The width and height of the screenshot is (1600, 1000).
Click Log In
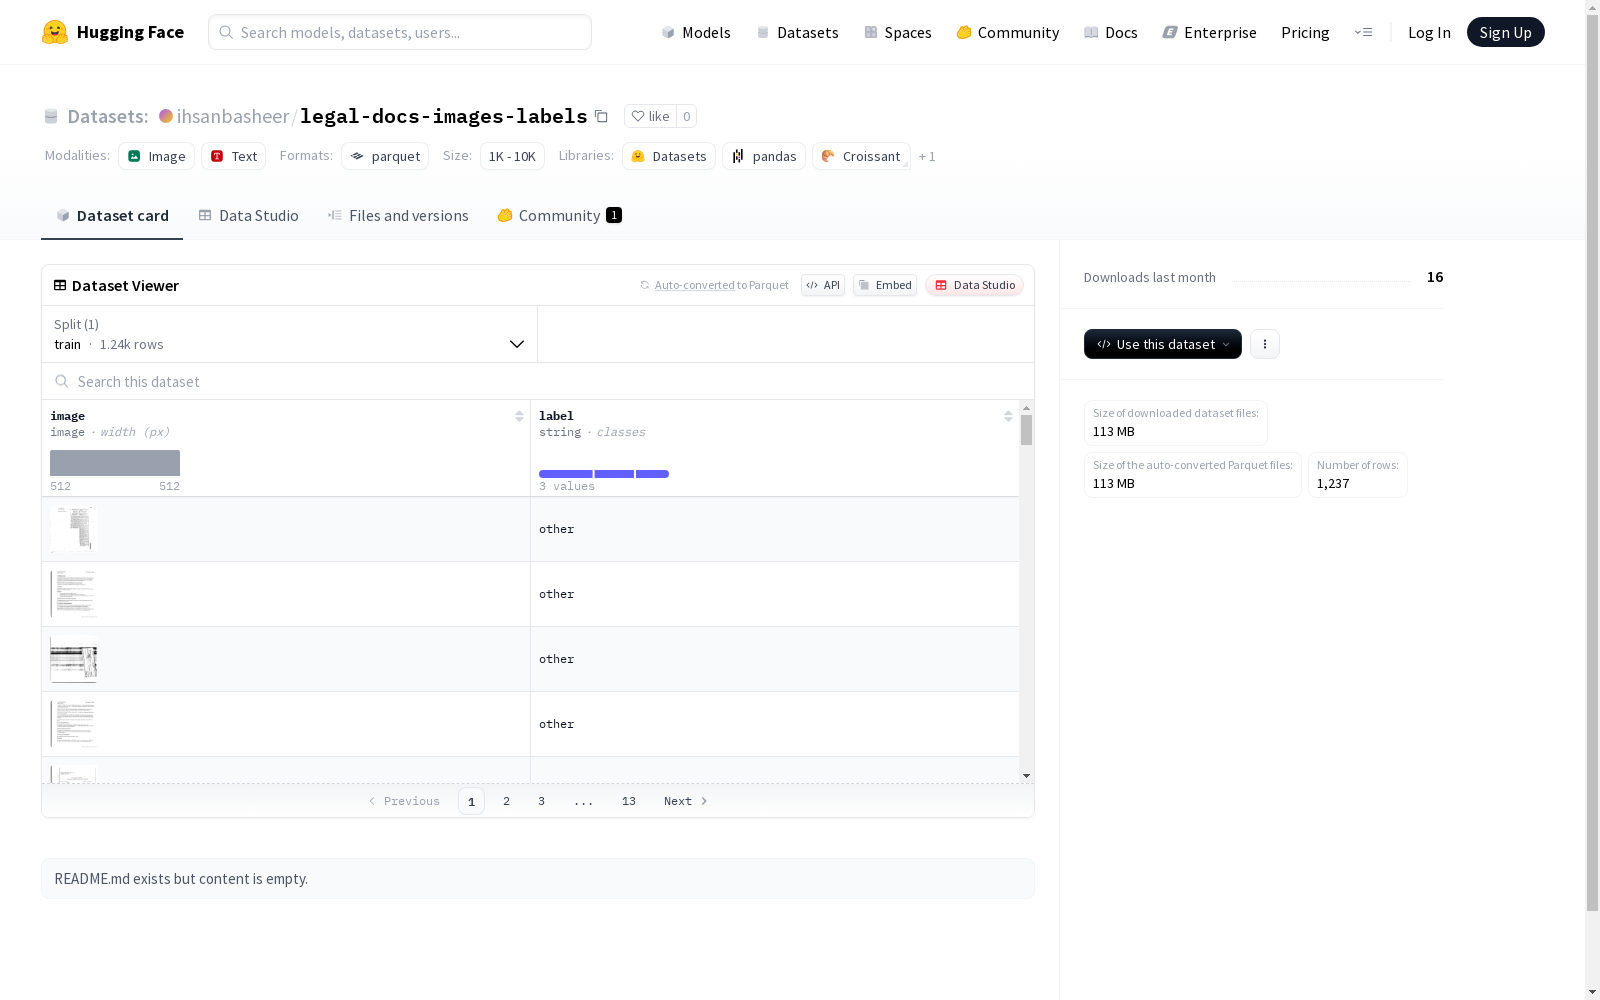(x=1429, y=32)
